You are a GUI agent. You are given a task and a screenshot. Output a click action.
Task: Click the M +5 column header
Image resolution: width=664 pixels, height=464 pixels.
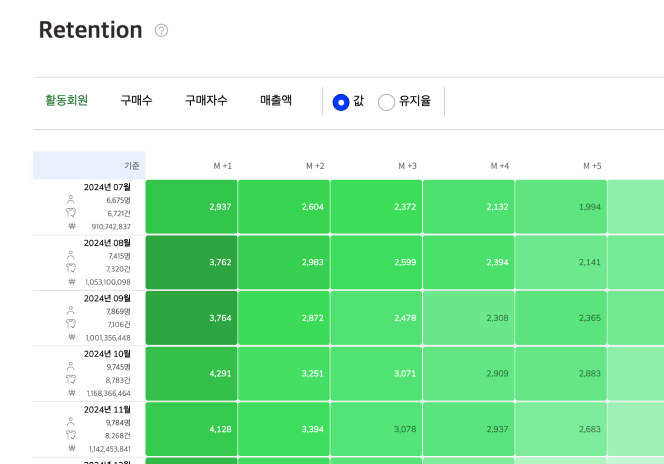point(592,166)
